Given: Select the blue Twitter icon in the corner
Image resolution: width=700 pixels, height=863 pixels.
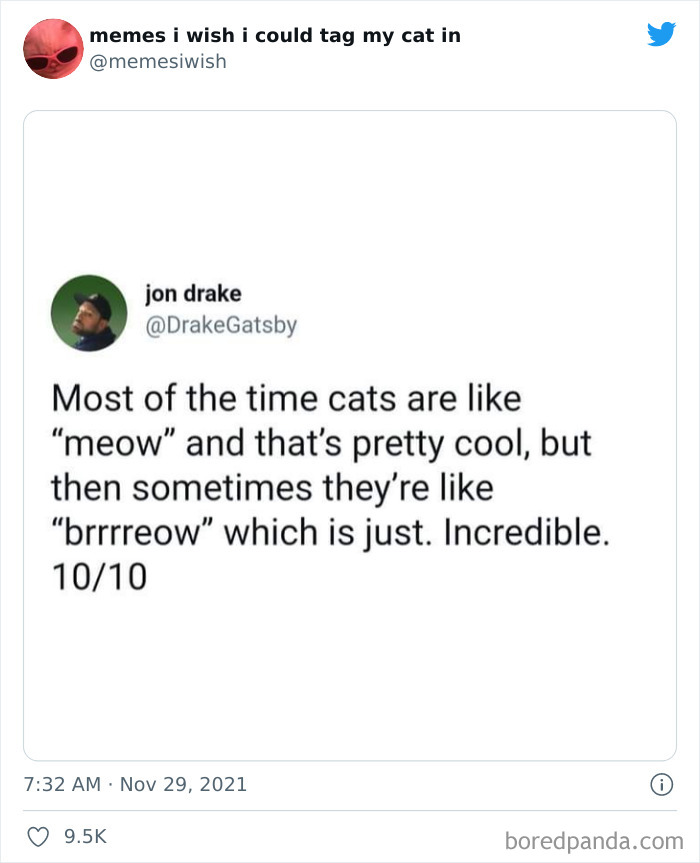Looking at the screenshot, I should coord(661,33).
